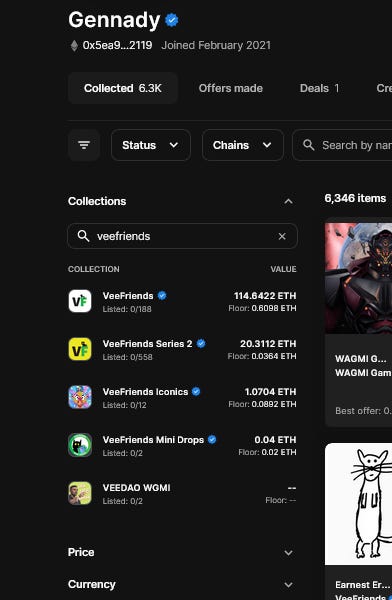Screen dimensions: 392x600
Task: Open the Earnest Ermine item thumbnail
Action: (358, 504)
